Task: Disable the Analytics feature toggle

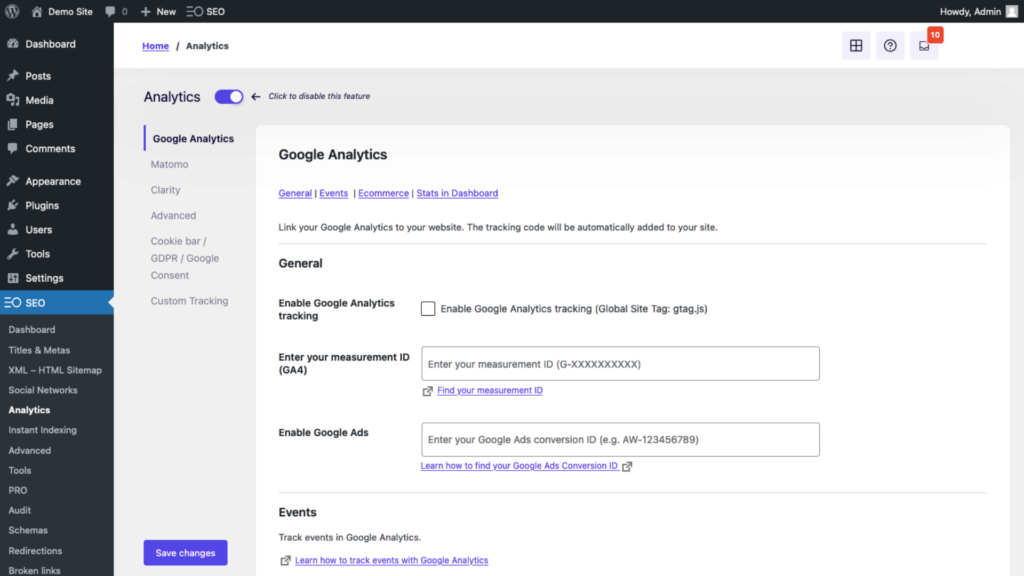Action: tap(229, 97)
